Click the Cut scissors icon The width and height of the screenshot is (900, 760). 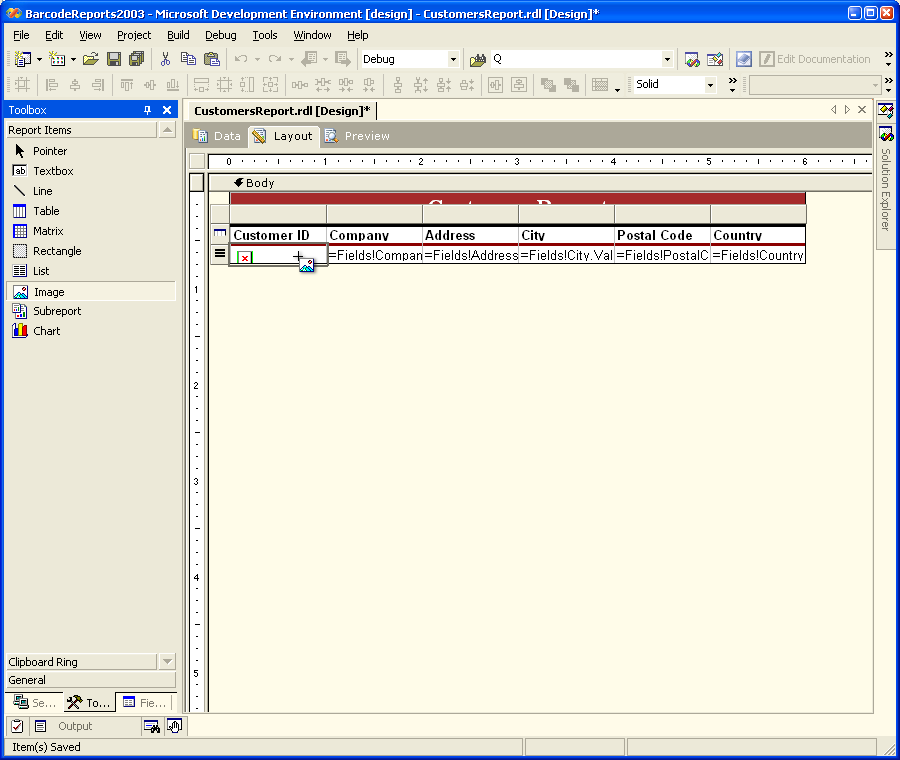pyautogui.click(x=166, y=59)
